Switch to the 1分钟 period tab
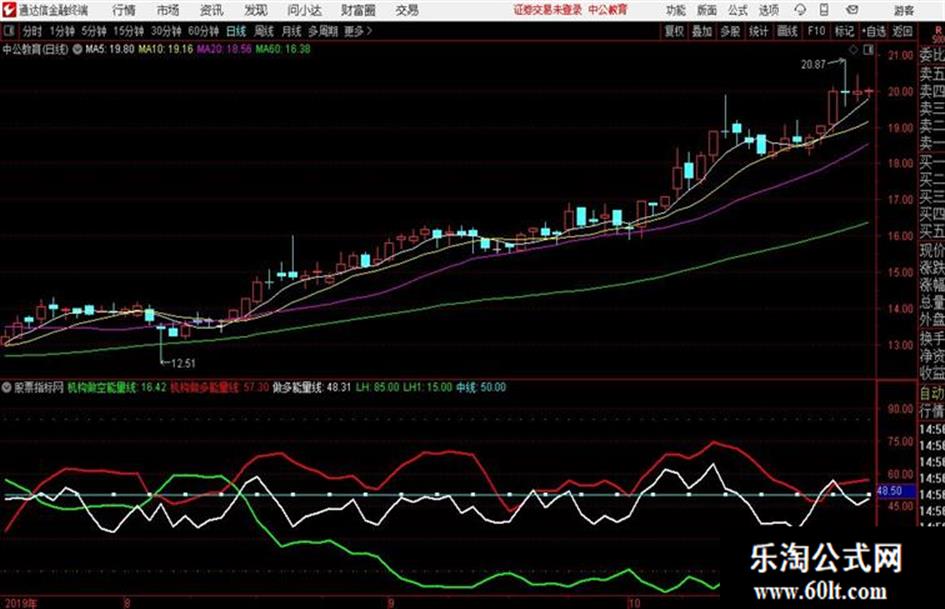Image resolution: width=945 pixels, height=609 pixels. tap(61, 31)
